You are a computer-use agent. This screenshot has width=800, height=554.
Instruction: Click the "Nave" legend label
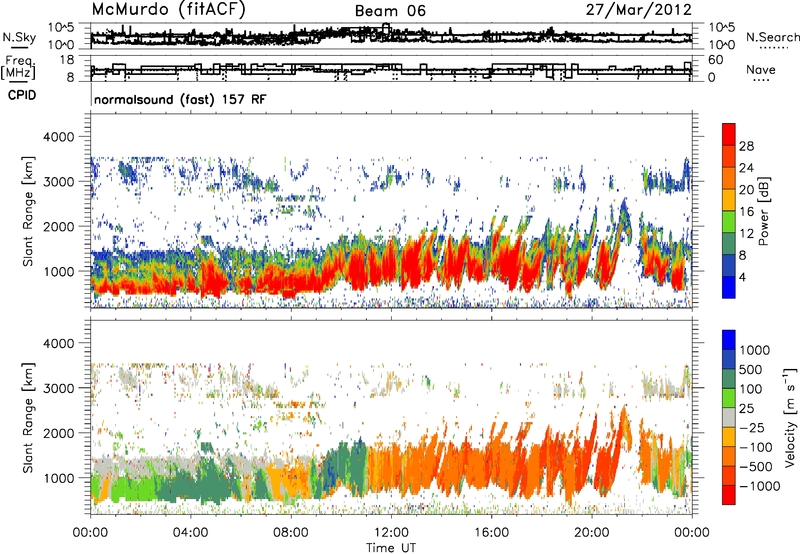pos(761,69)
